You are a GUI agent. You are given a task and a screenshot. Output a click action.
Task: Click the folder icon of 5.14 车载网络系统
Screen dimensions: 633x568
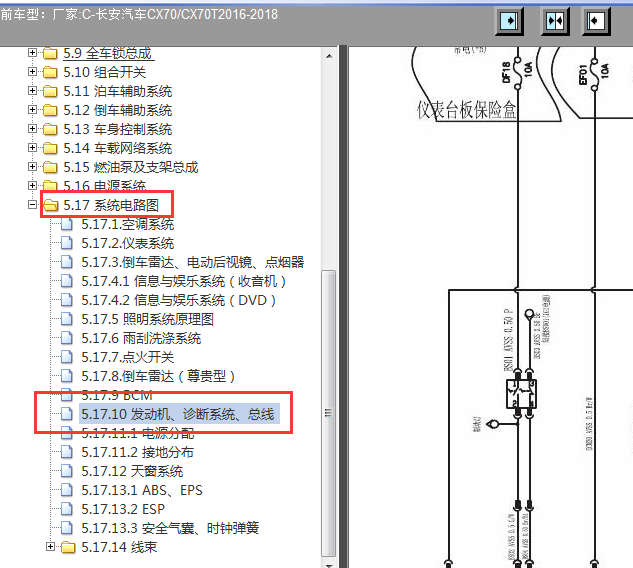[x=50, y=148]
